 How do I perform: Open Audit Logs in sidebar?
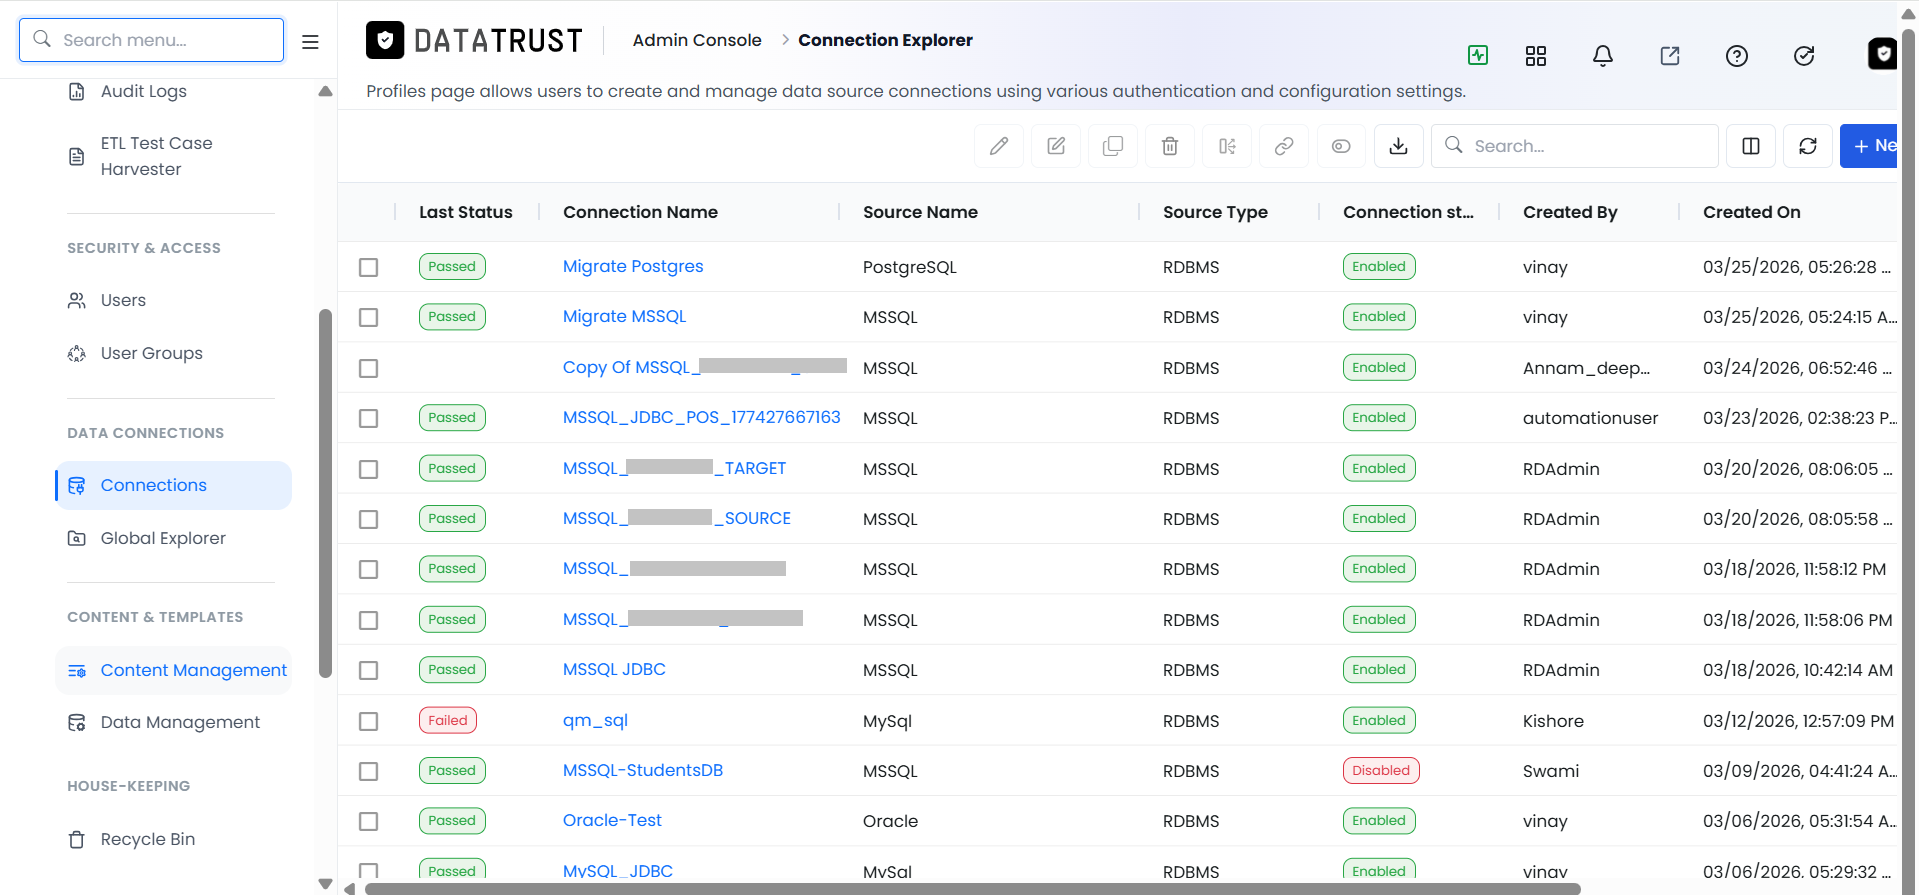point(143,91)
